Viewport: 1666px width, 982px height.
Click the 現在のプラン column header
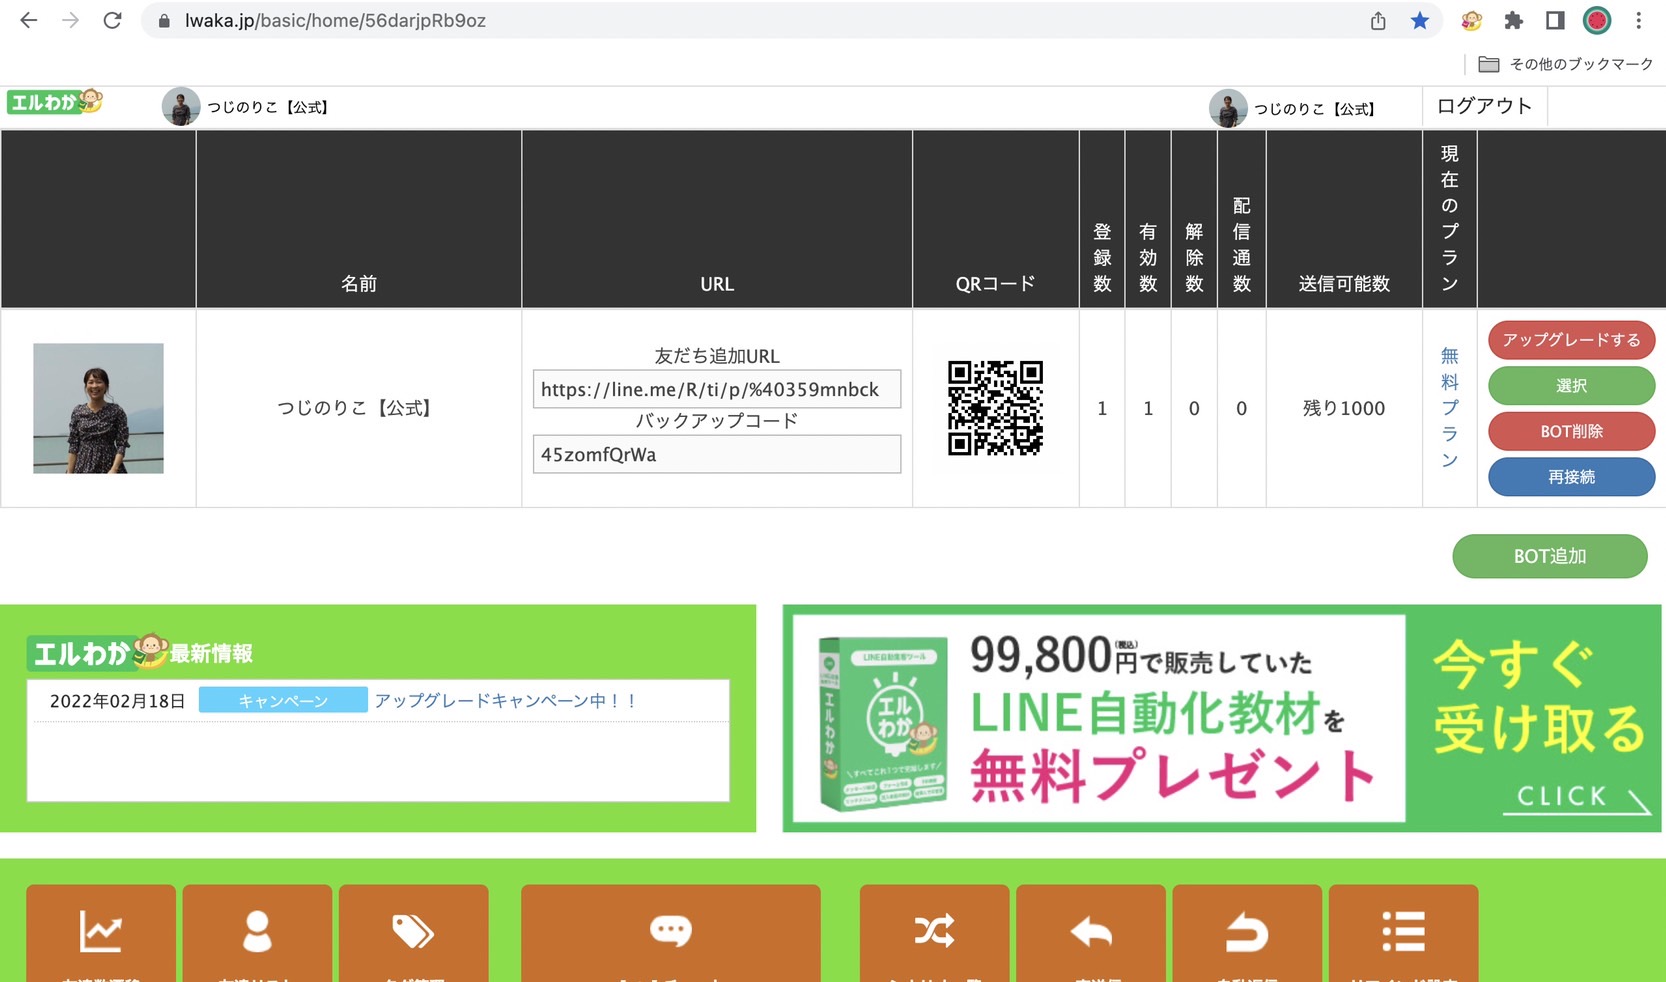tap(1449, 219)
